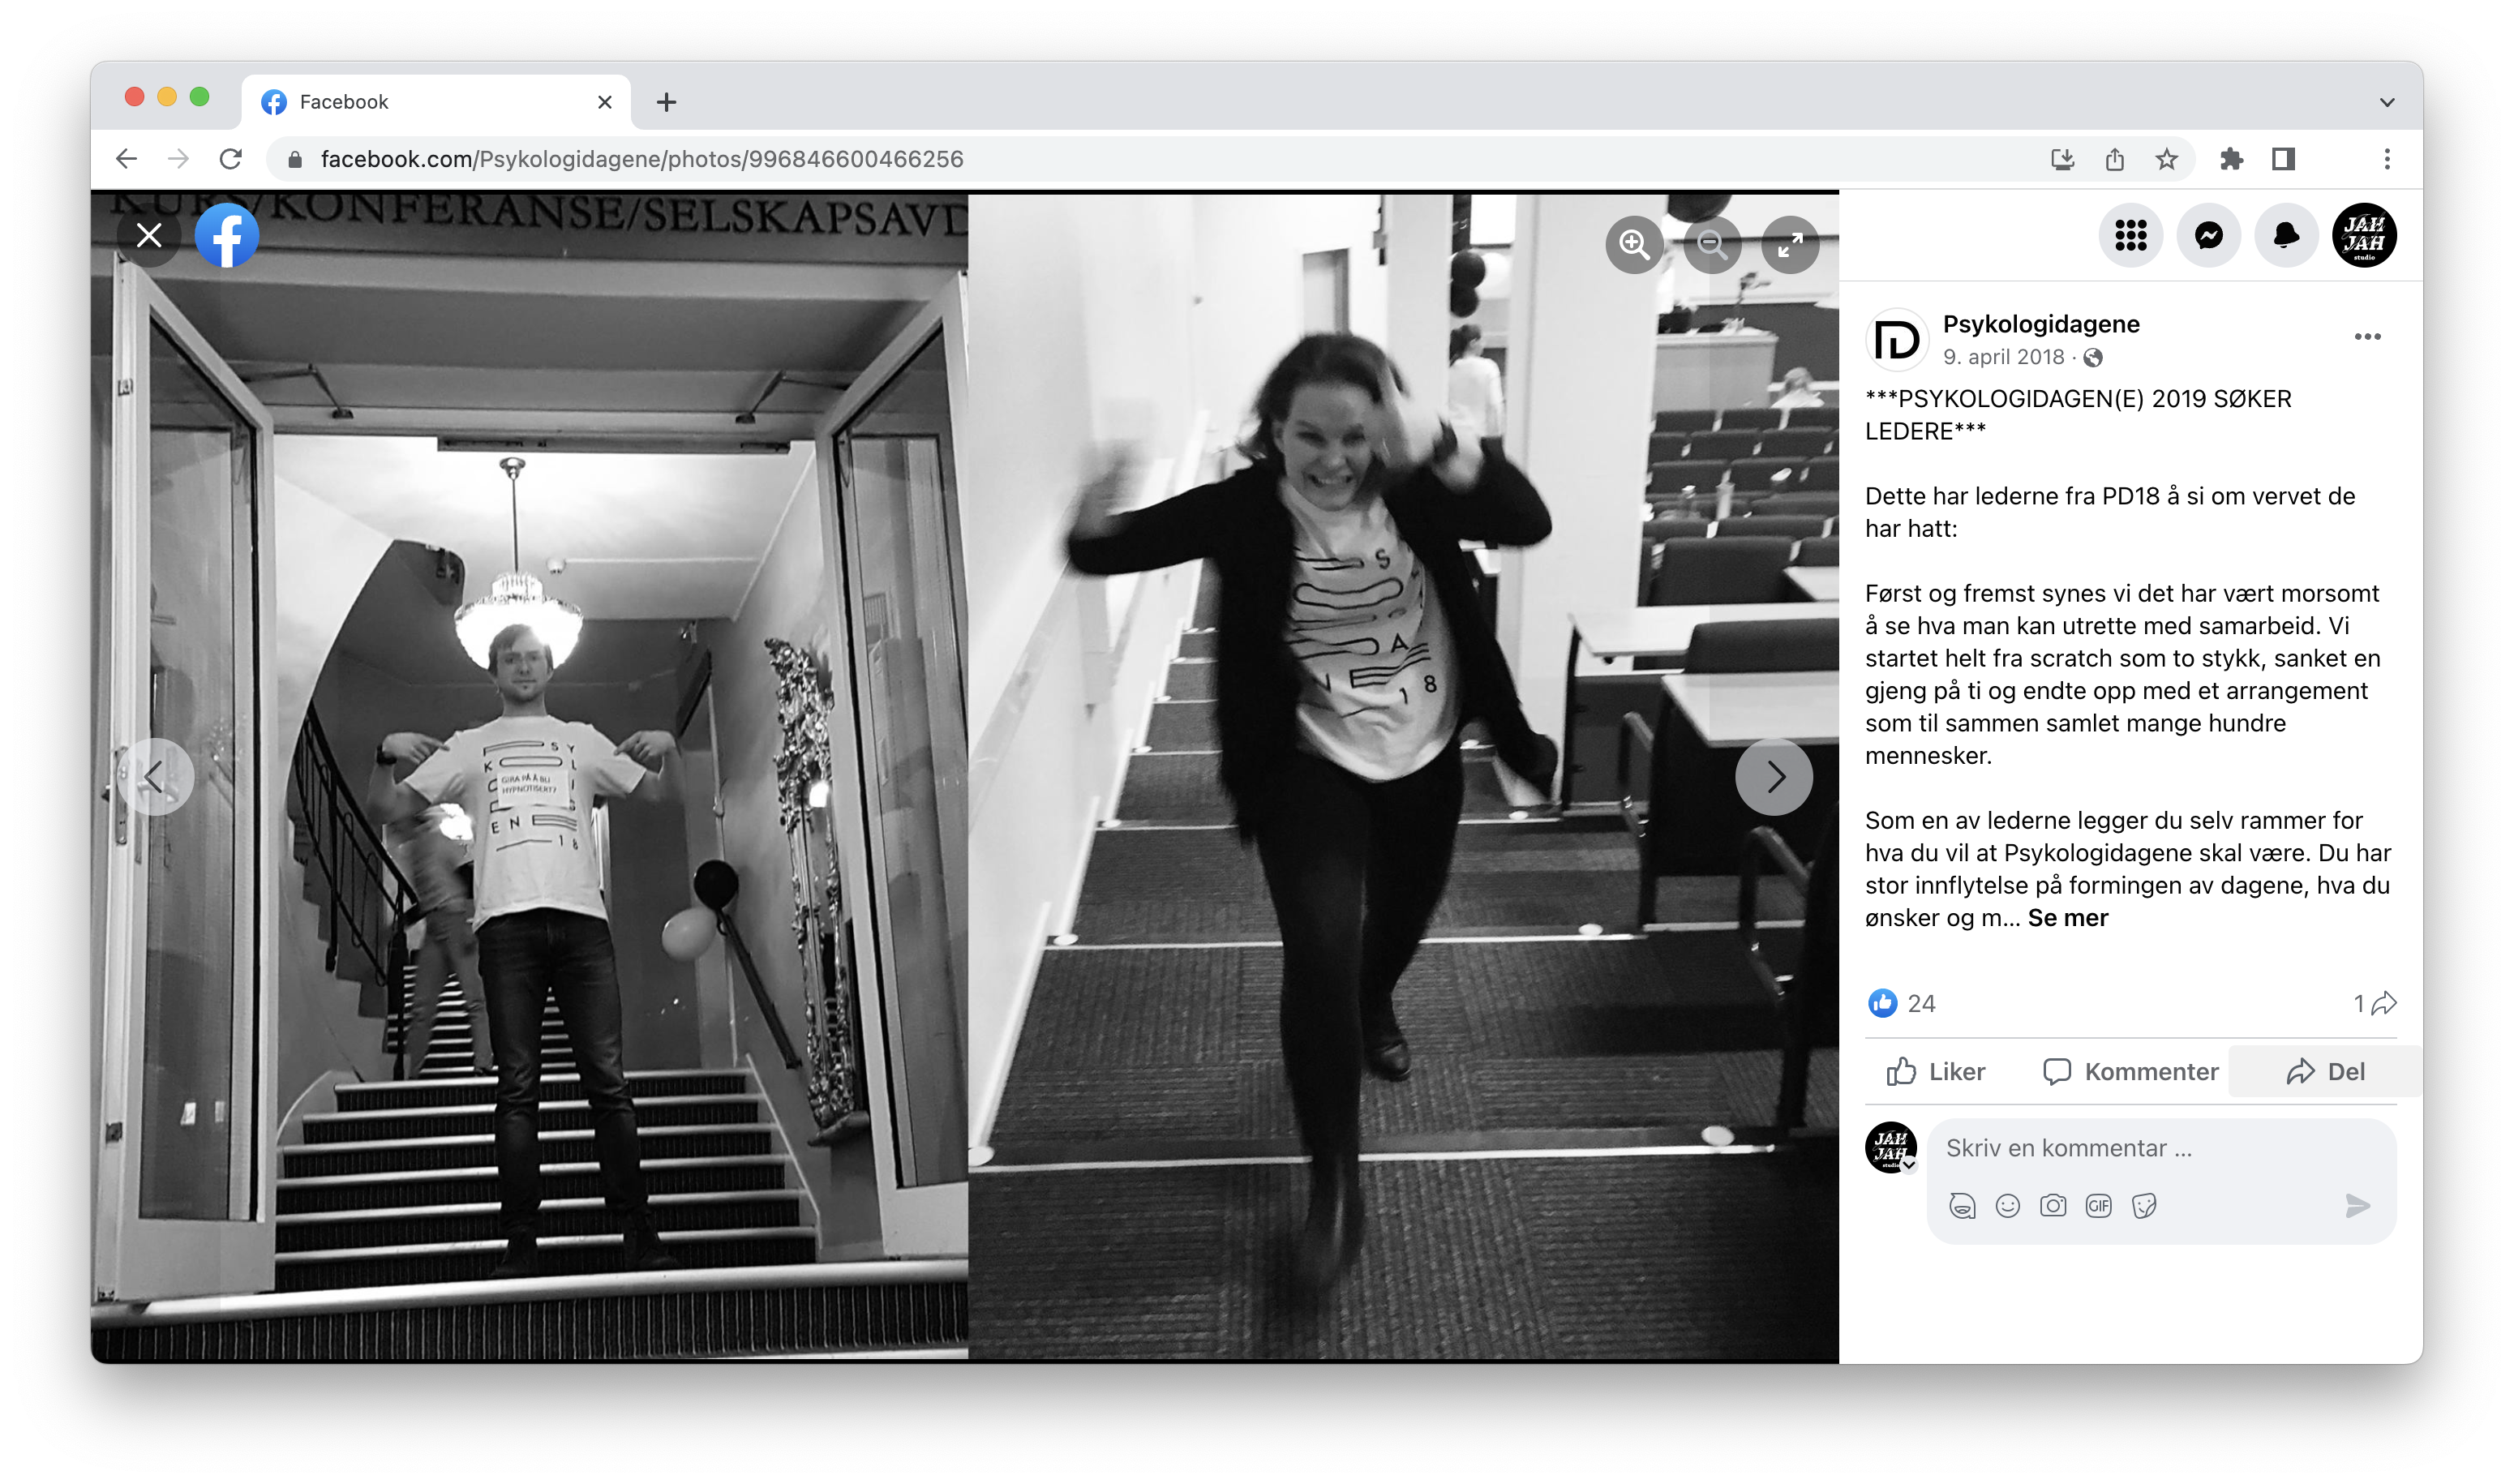Open emoji picker in comment box

pos(2007,1206)
